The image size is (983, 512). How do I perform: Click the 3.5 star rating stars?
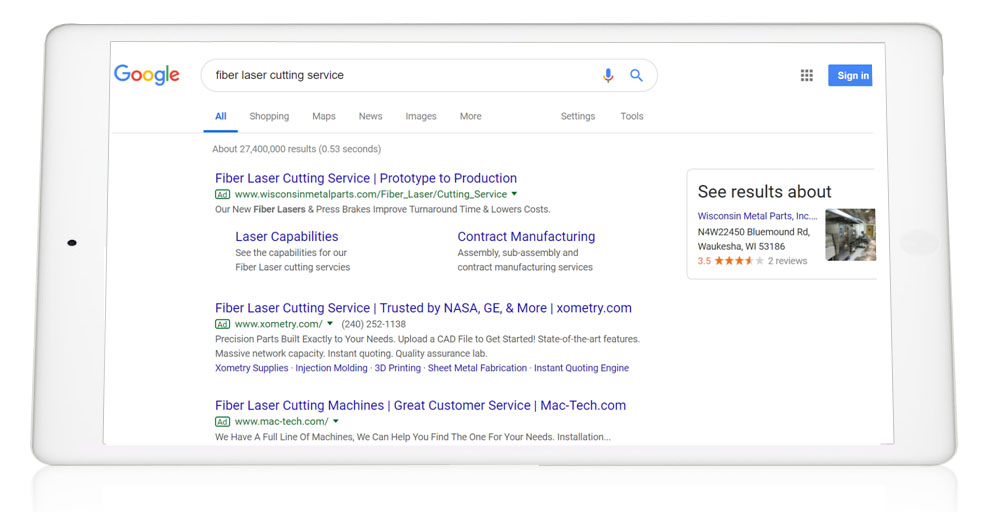739,261
